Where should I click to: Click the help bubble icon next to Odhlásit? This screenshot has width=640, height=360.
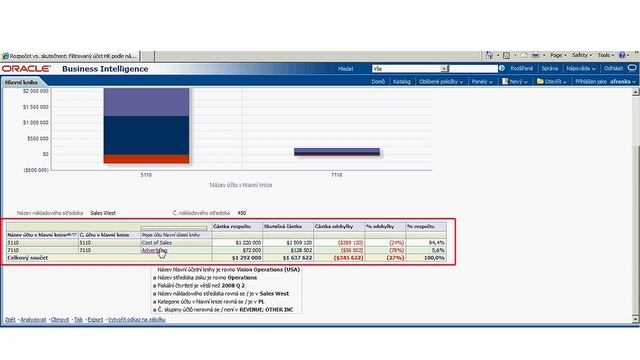[632, 68]
